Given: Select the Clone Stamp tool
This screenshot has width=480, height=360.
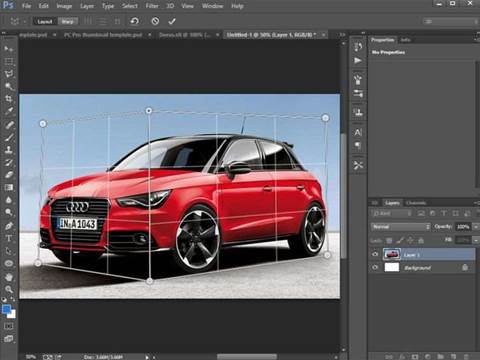Looking at the screenshot, I should pyautogui.click(x=8, y=150).
